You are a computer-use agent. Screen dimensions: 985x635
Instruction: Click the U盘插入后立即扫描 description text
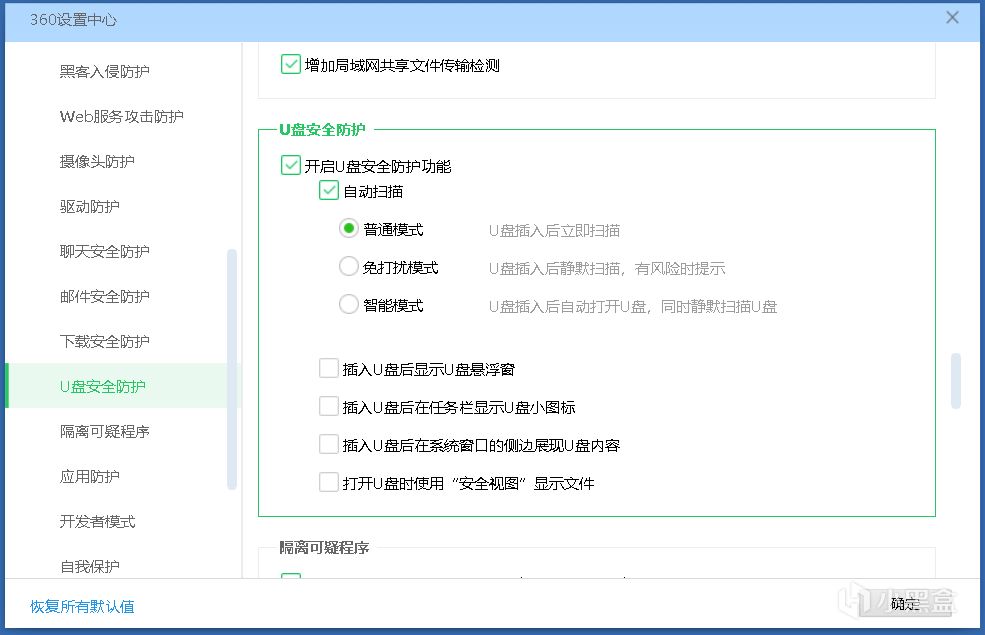click(x=554, y=231)
